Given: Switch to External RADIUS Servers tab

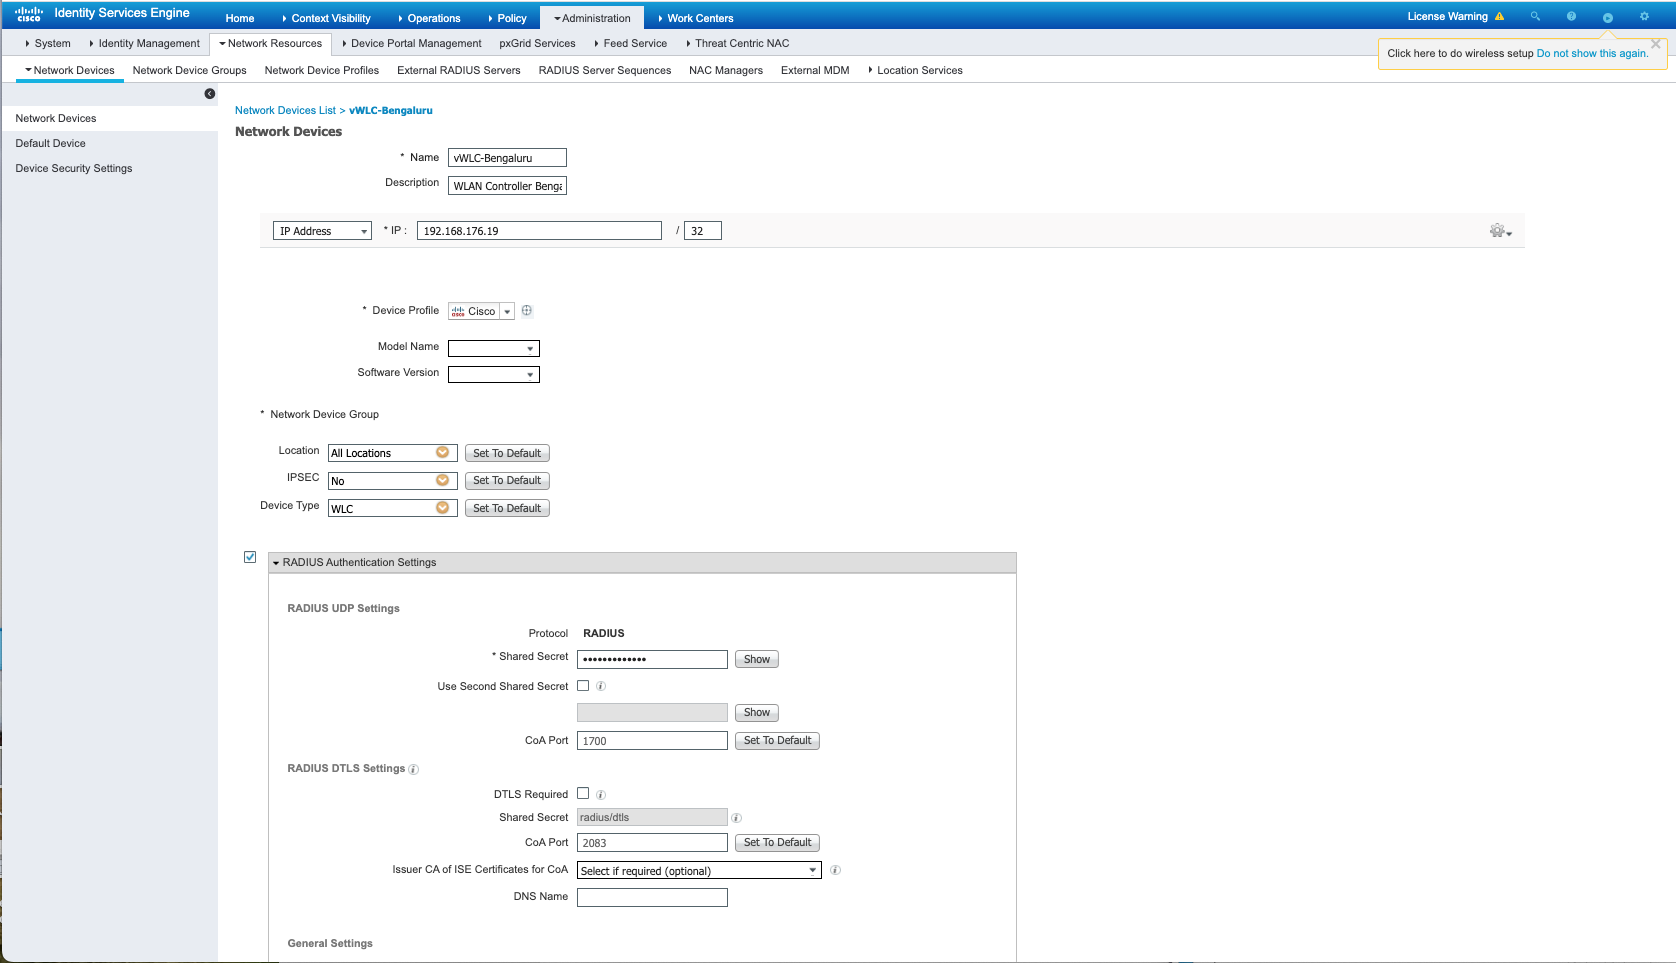Looking at the screenshot, I should tap(459, 70).
